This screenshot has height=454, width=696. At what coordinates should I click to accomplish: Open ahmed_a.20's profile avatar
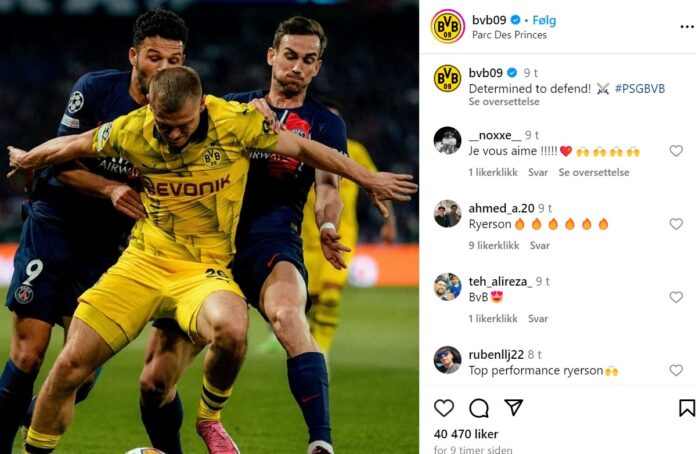(x=447, y=214)
